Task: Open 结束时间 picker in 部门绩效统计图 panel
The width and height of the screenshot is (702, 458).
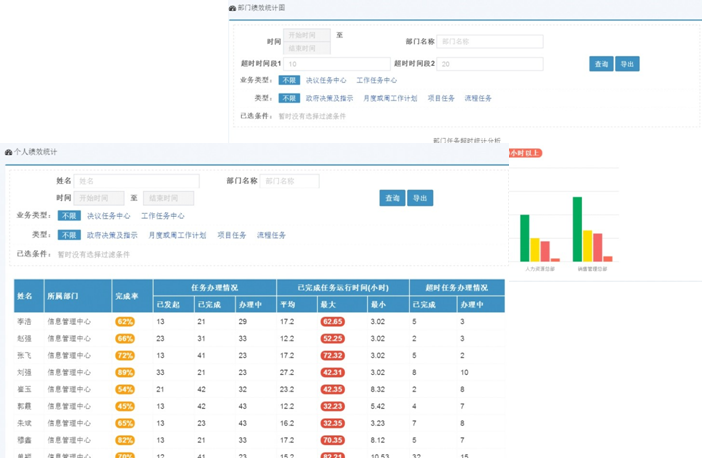Action: tap(307, 48)
